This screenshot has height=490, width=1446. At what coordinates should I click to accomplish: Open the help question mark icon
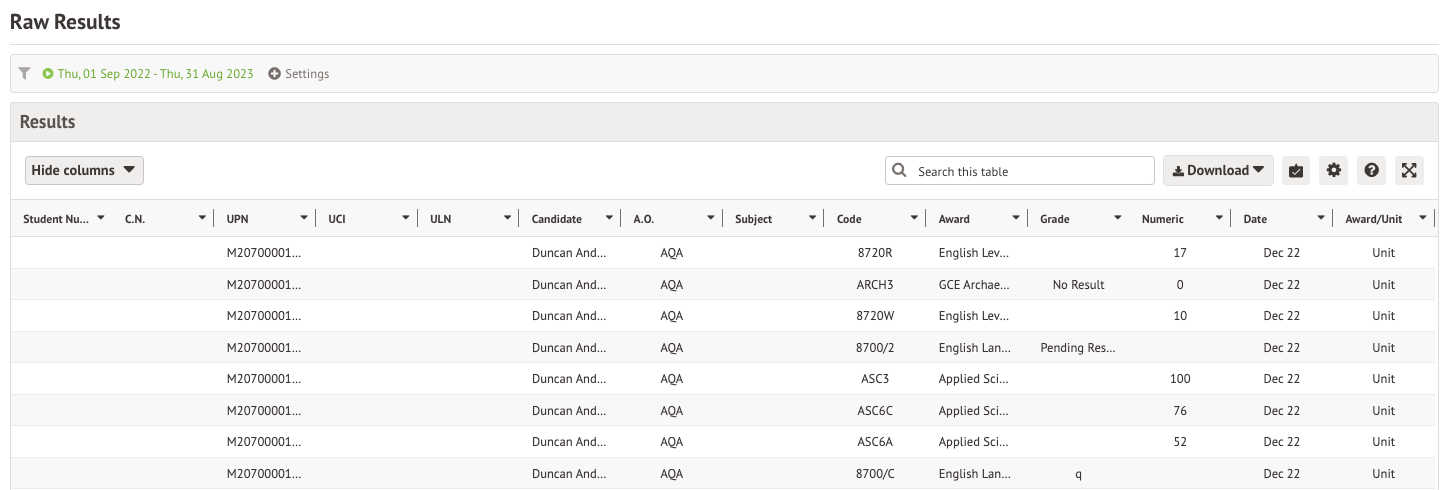coord(1372,171)
